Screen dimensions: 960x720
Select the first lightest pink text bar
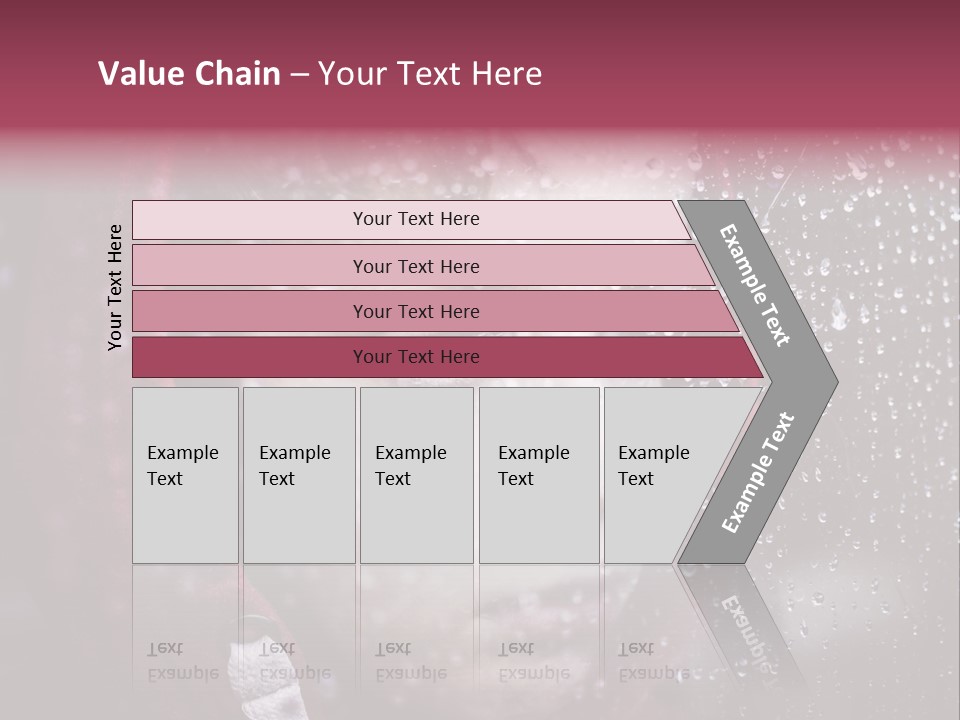click(415, 219)
